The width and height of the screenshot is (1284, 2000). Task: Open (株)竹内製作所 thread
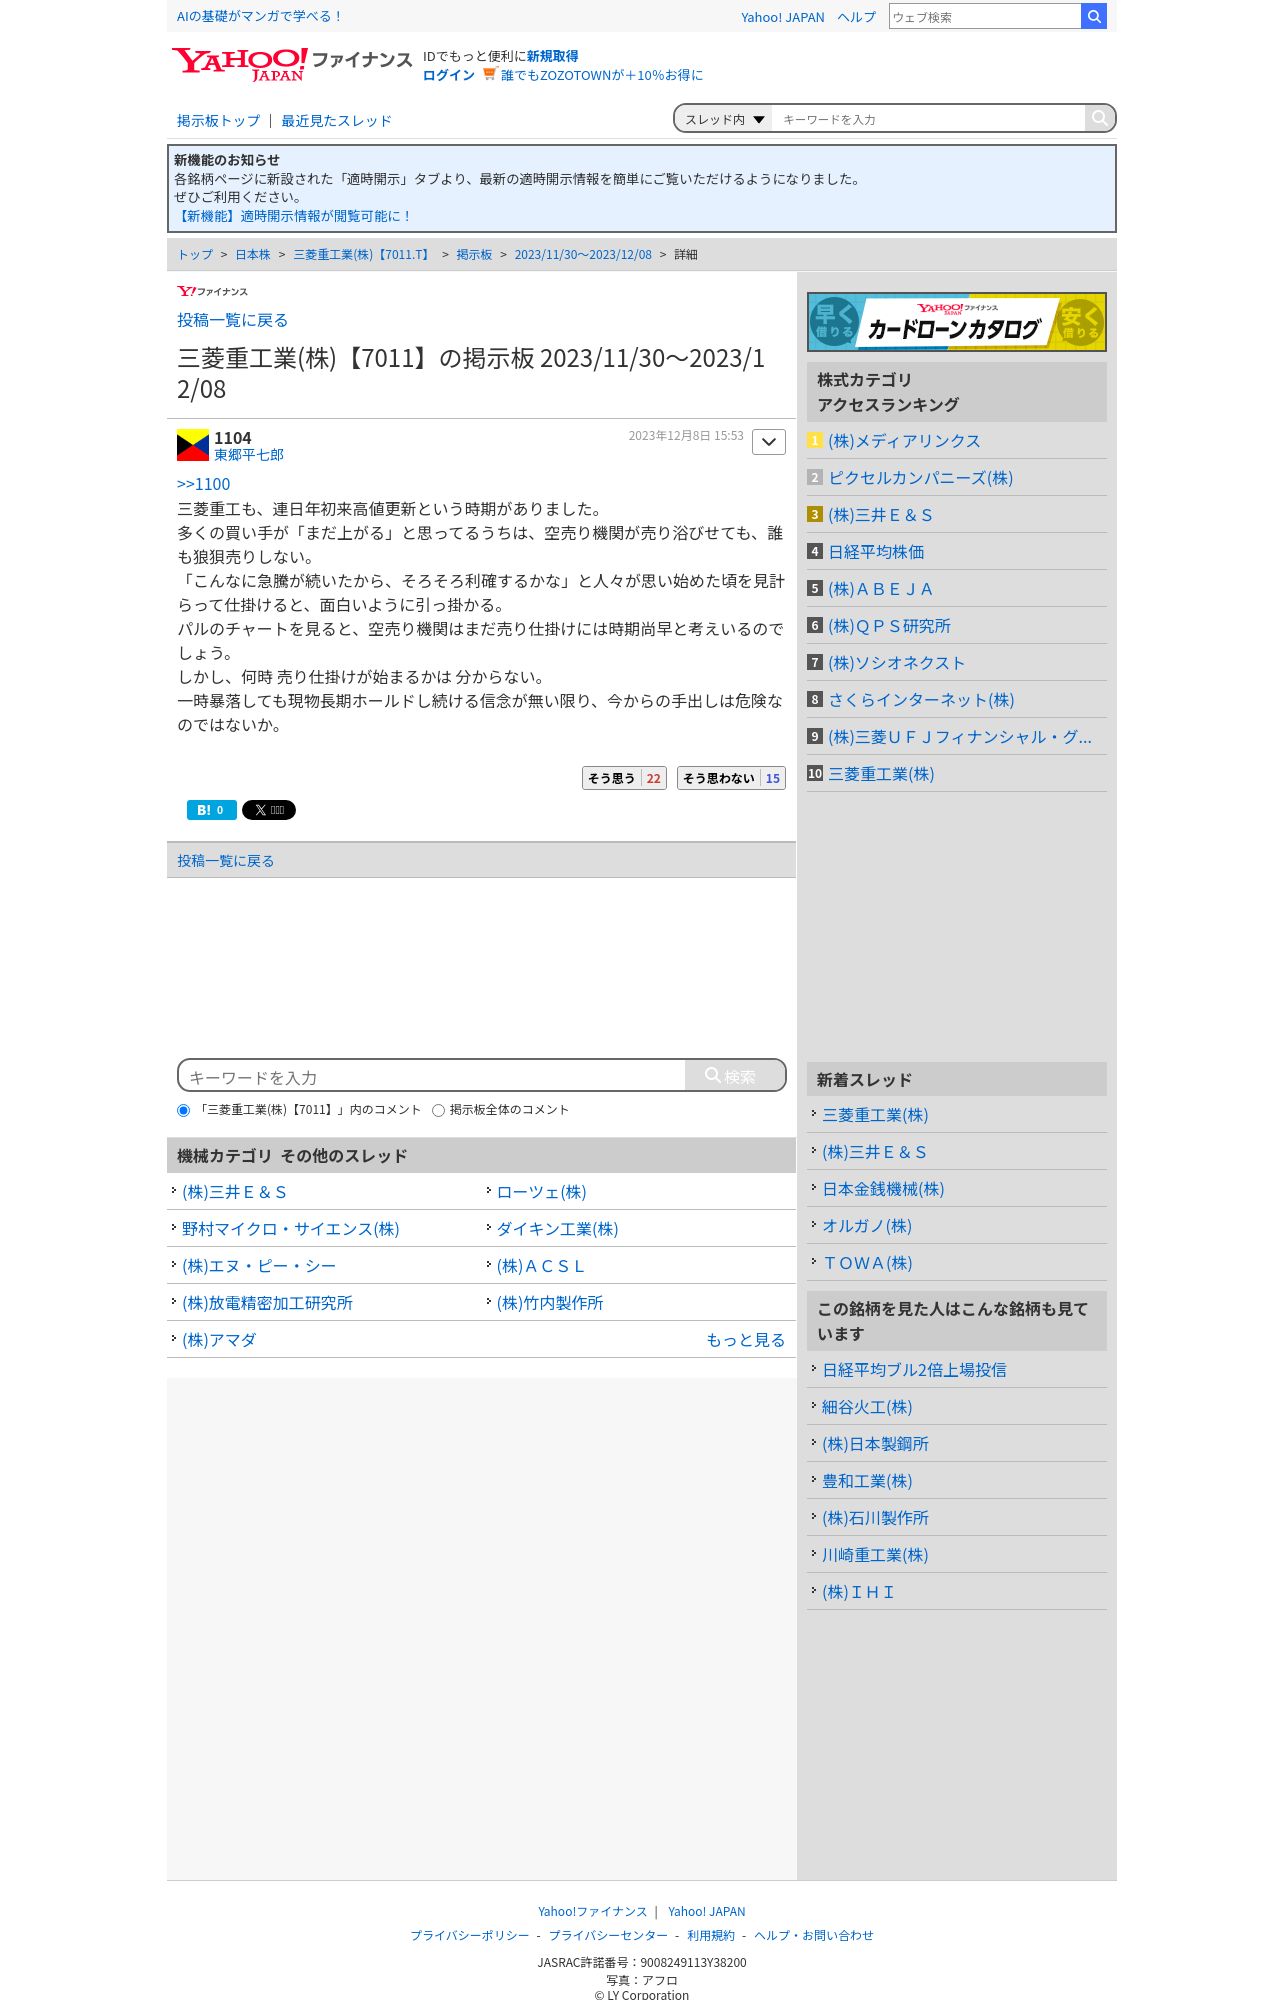550,1303
